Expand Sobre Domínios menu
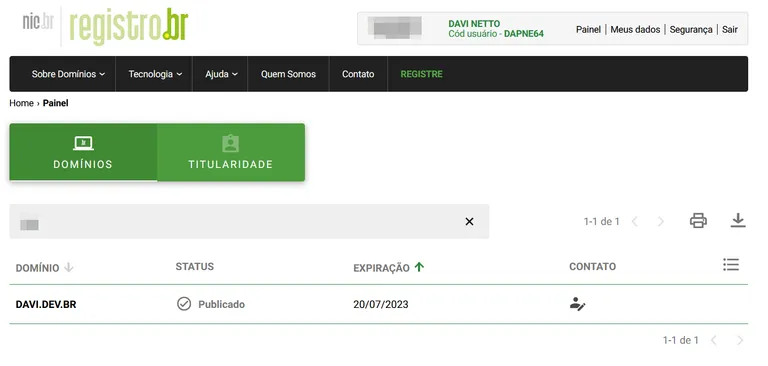This screenshot has height=366, width=768. (68, 74)
